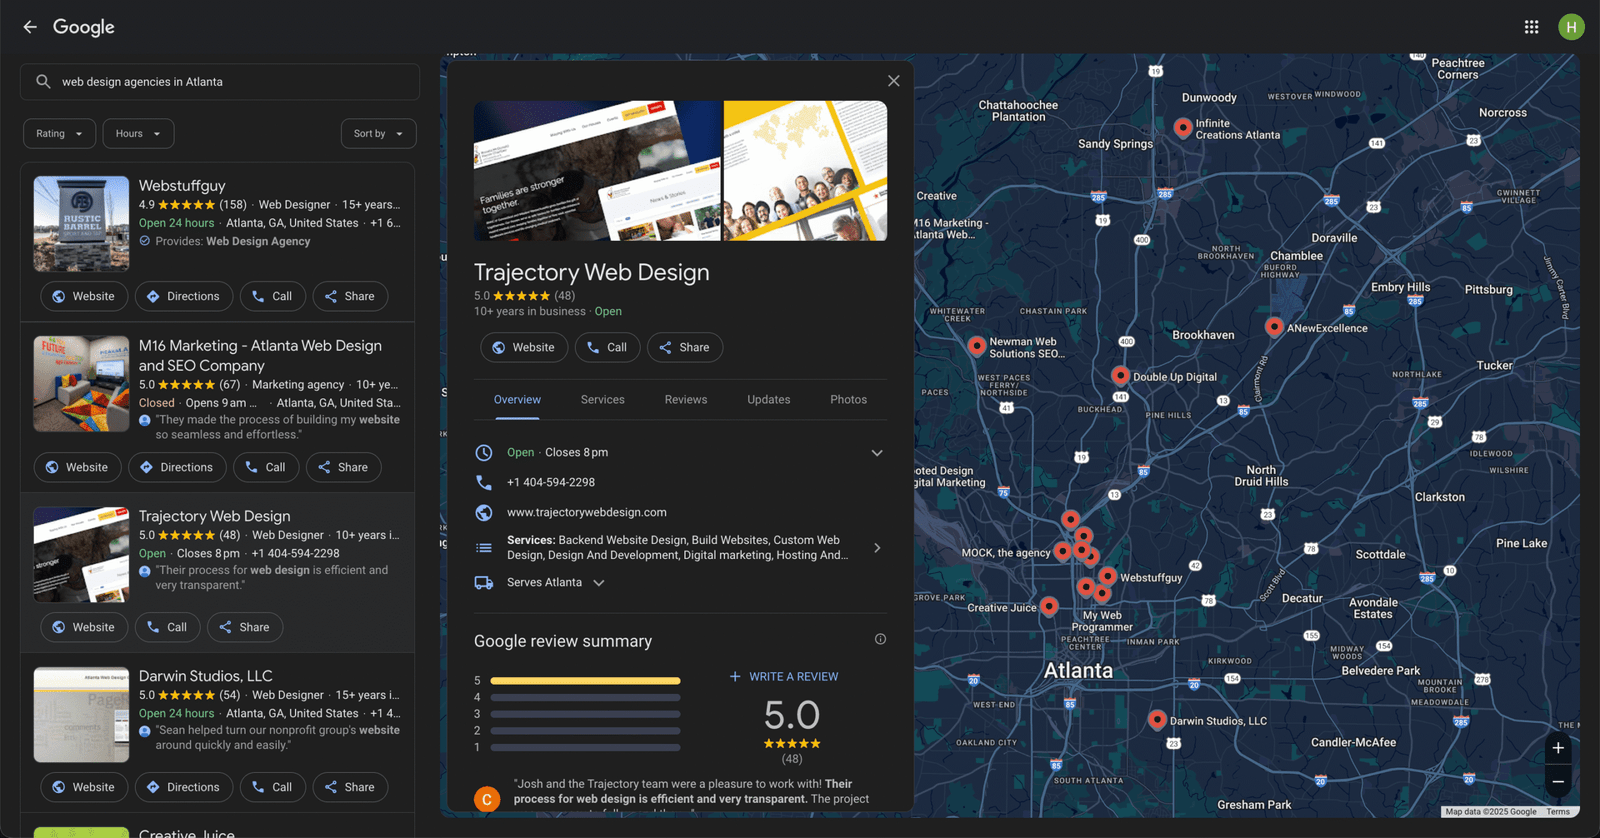Call Webstuffguy
The width and height of the screenshot is (1600, 838).
[x=272, y=296]
